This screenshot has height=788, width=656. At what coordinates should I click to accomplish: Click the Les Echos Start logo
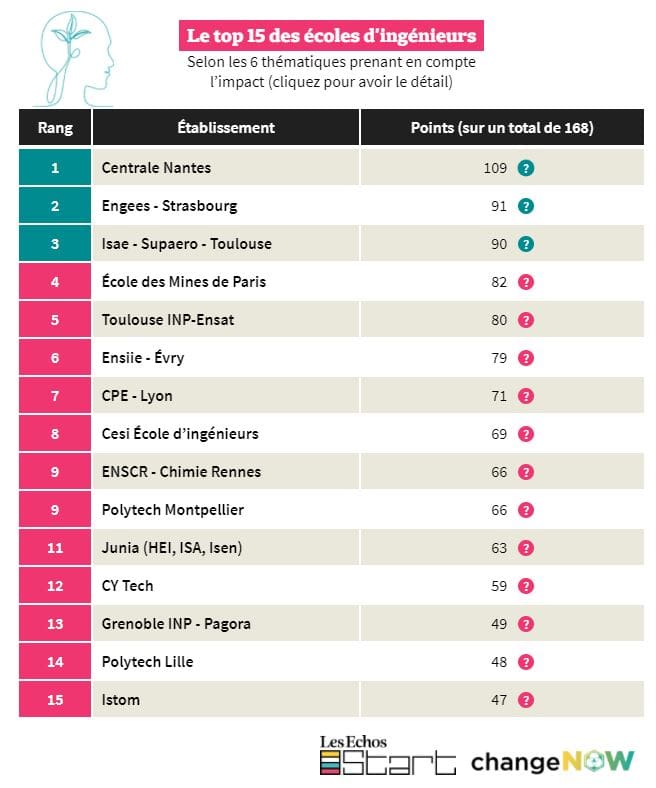coord(388,755)
